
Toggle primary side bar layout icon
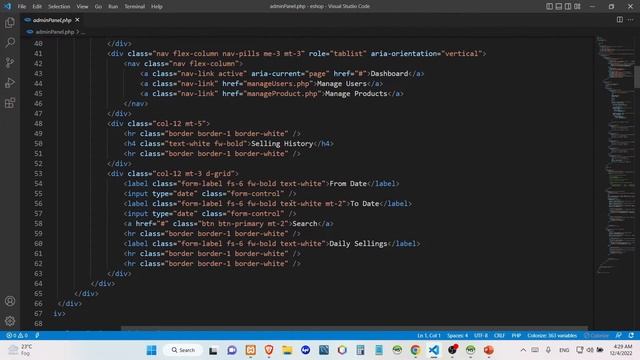pos(549,6)
